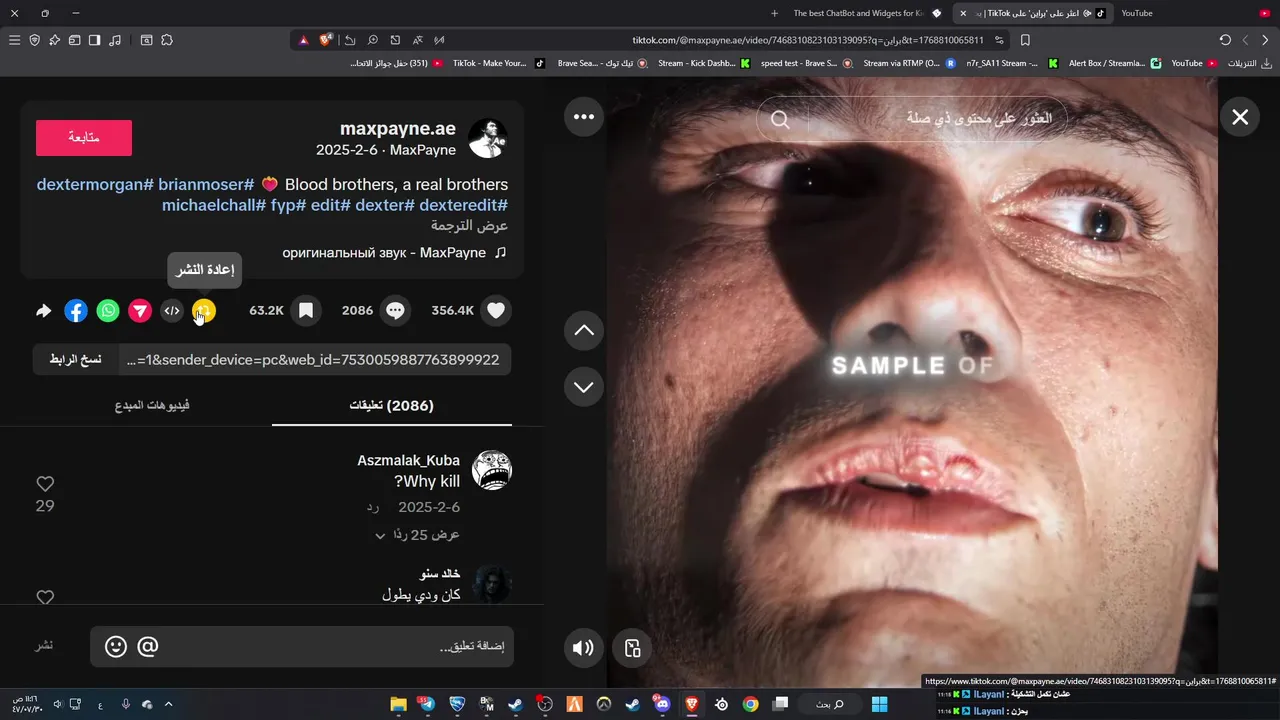Reload the page
1280x720 pixels.
pos(1225,40)
